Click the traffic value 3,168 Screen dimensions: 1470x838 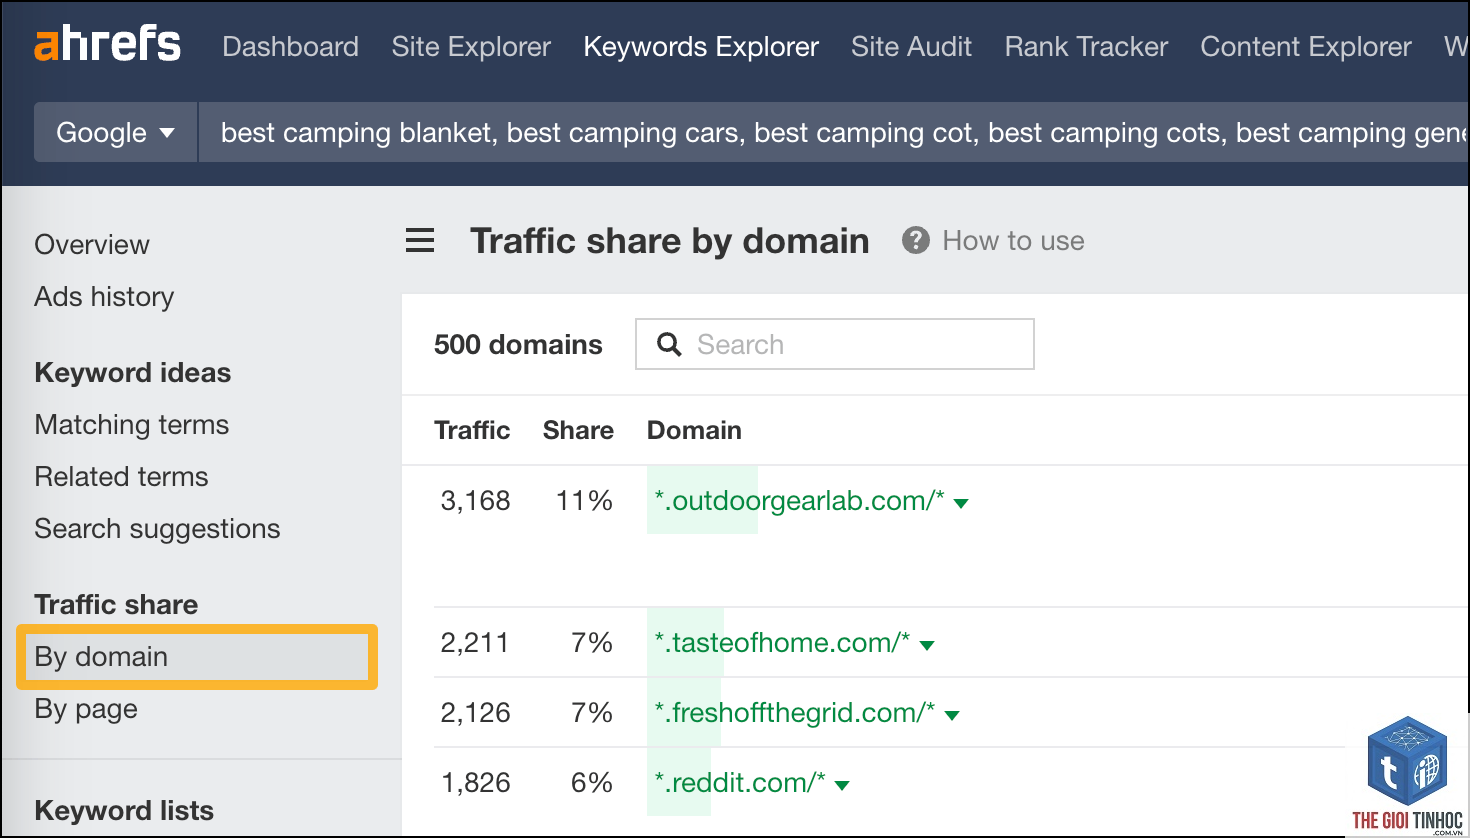(475, 501)
